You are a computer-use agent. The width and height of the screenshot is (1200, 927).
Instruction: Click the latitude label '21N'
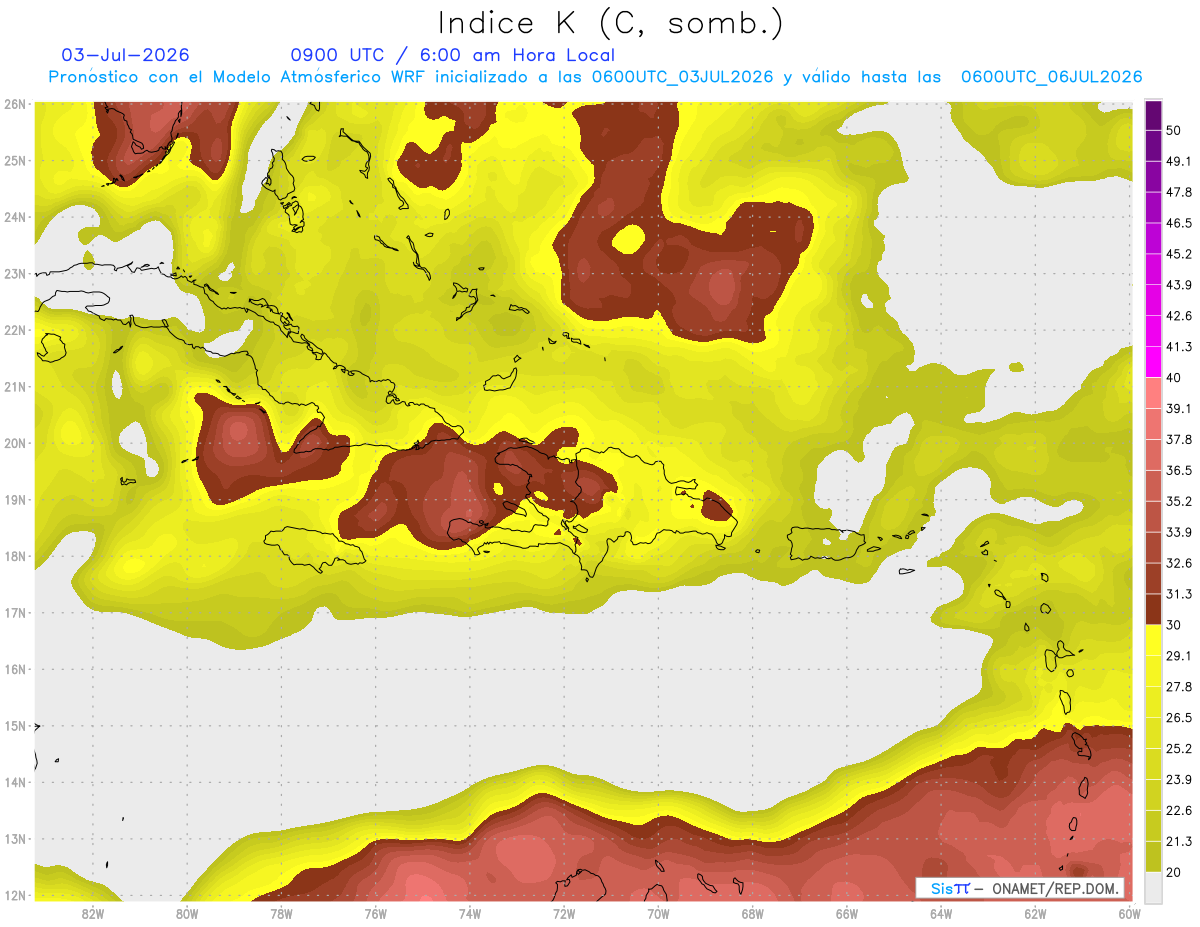click(x=14, y=386)
